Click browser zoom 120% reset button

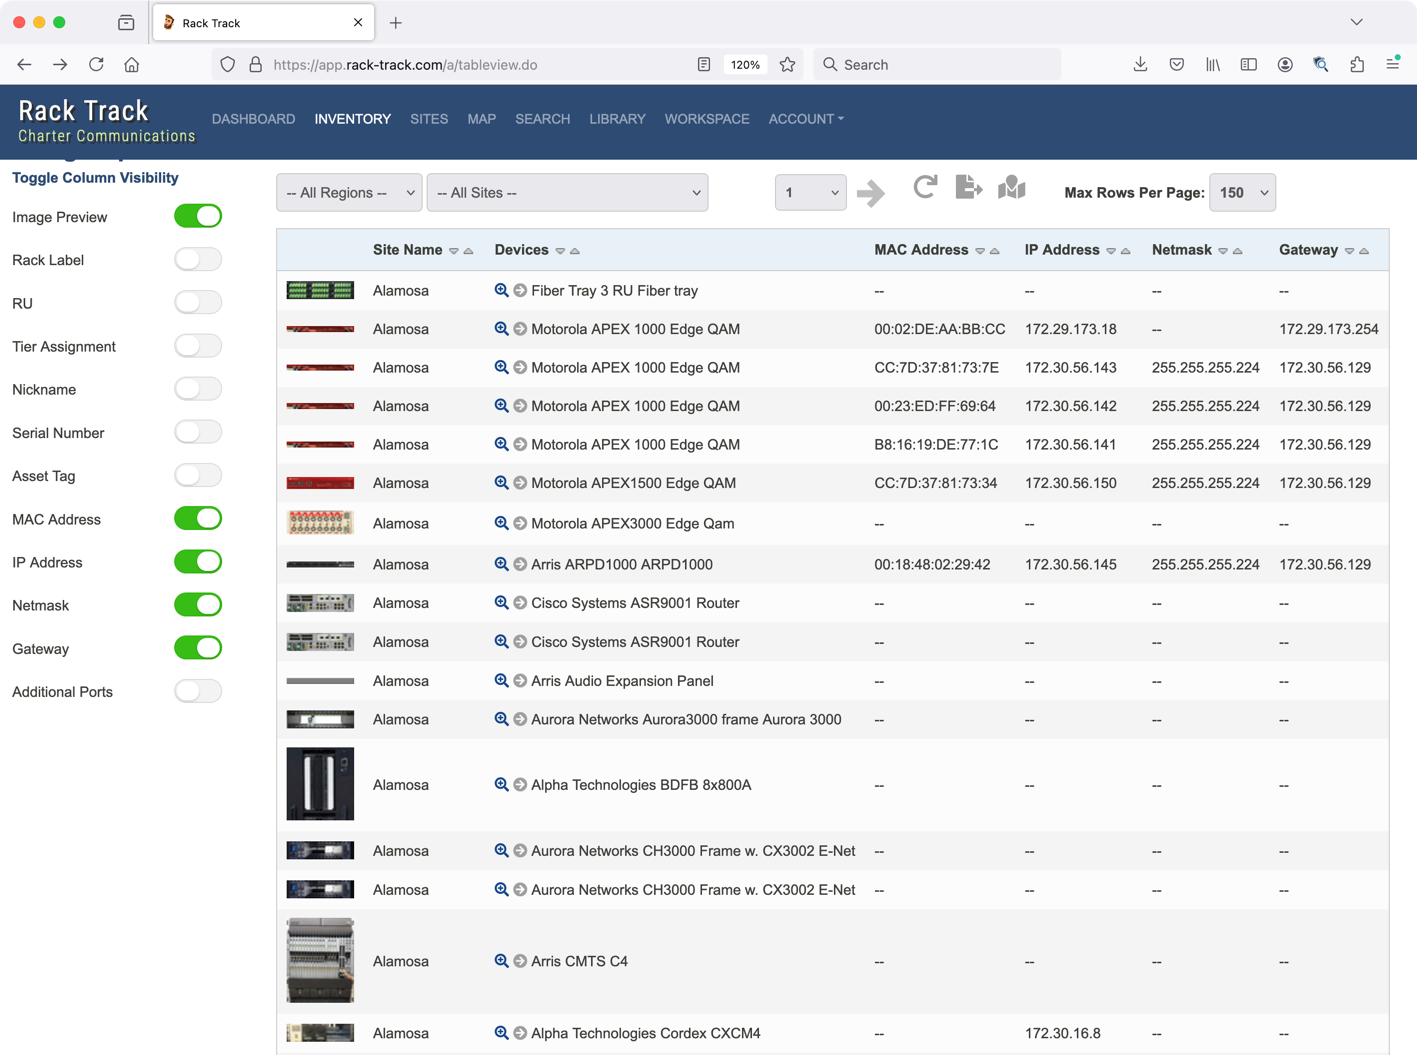745,64
